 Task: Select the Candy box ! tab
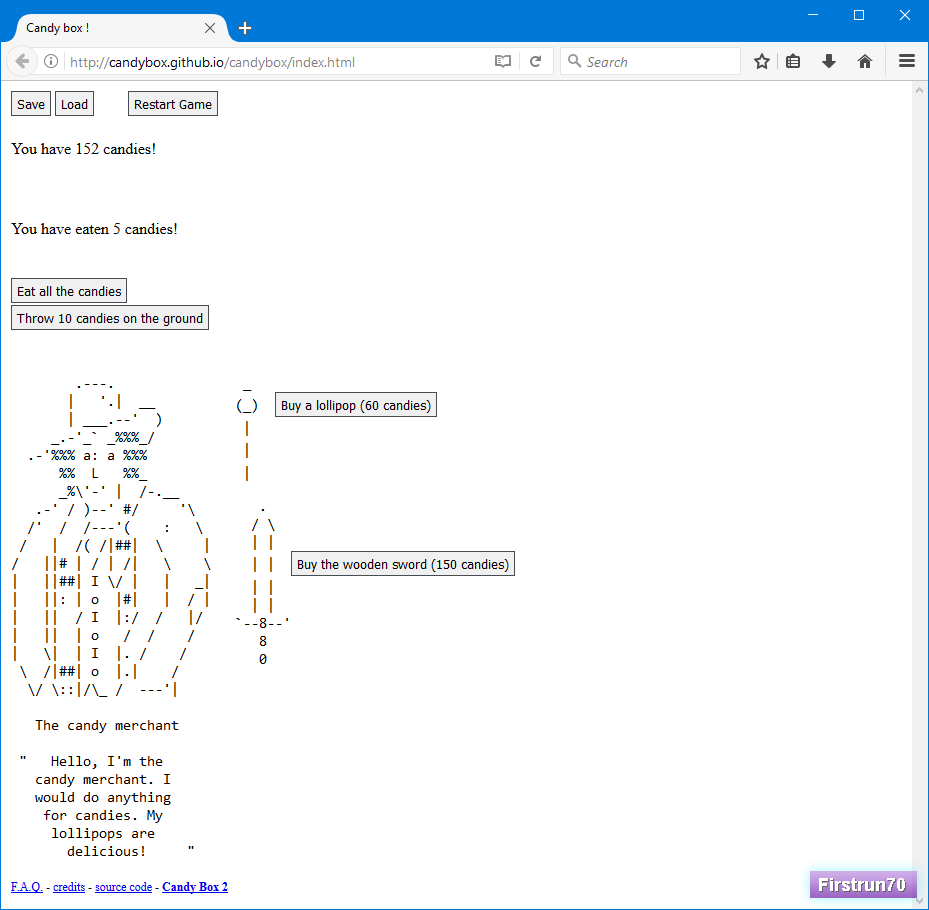click(100, 28)
